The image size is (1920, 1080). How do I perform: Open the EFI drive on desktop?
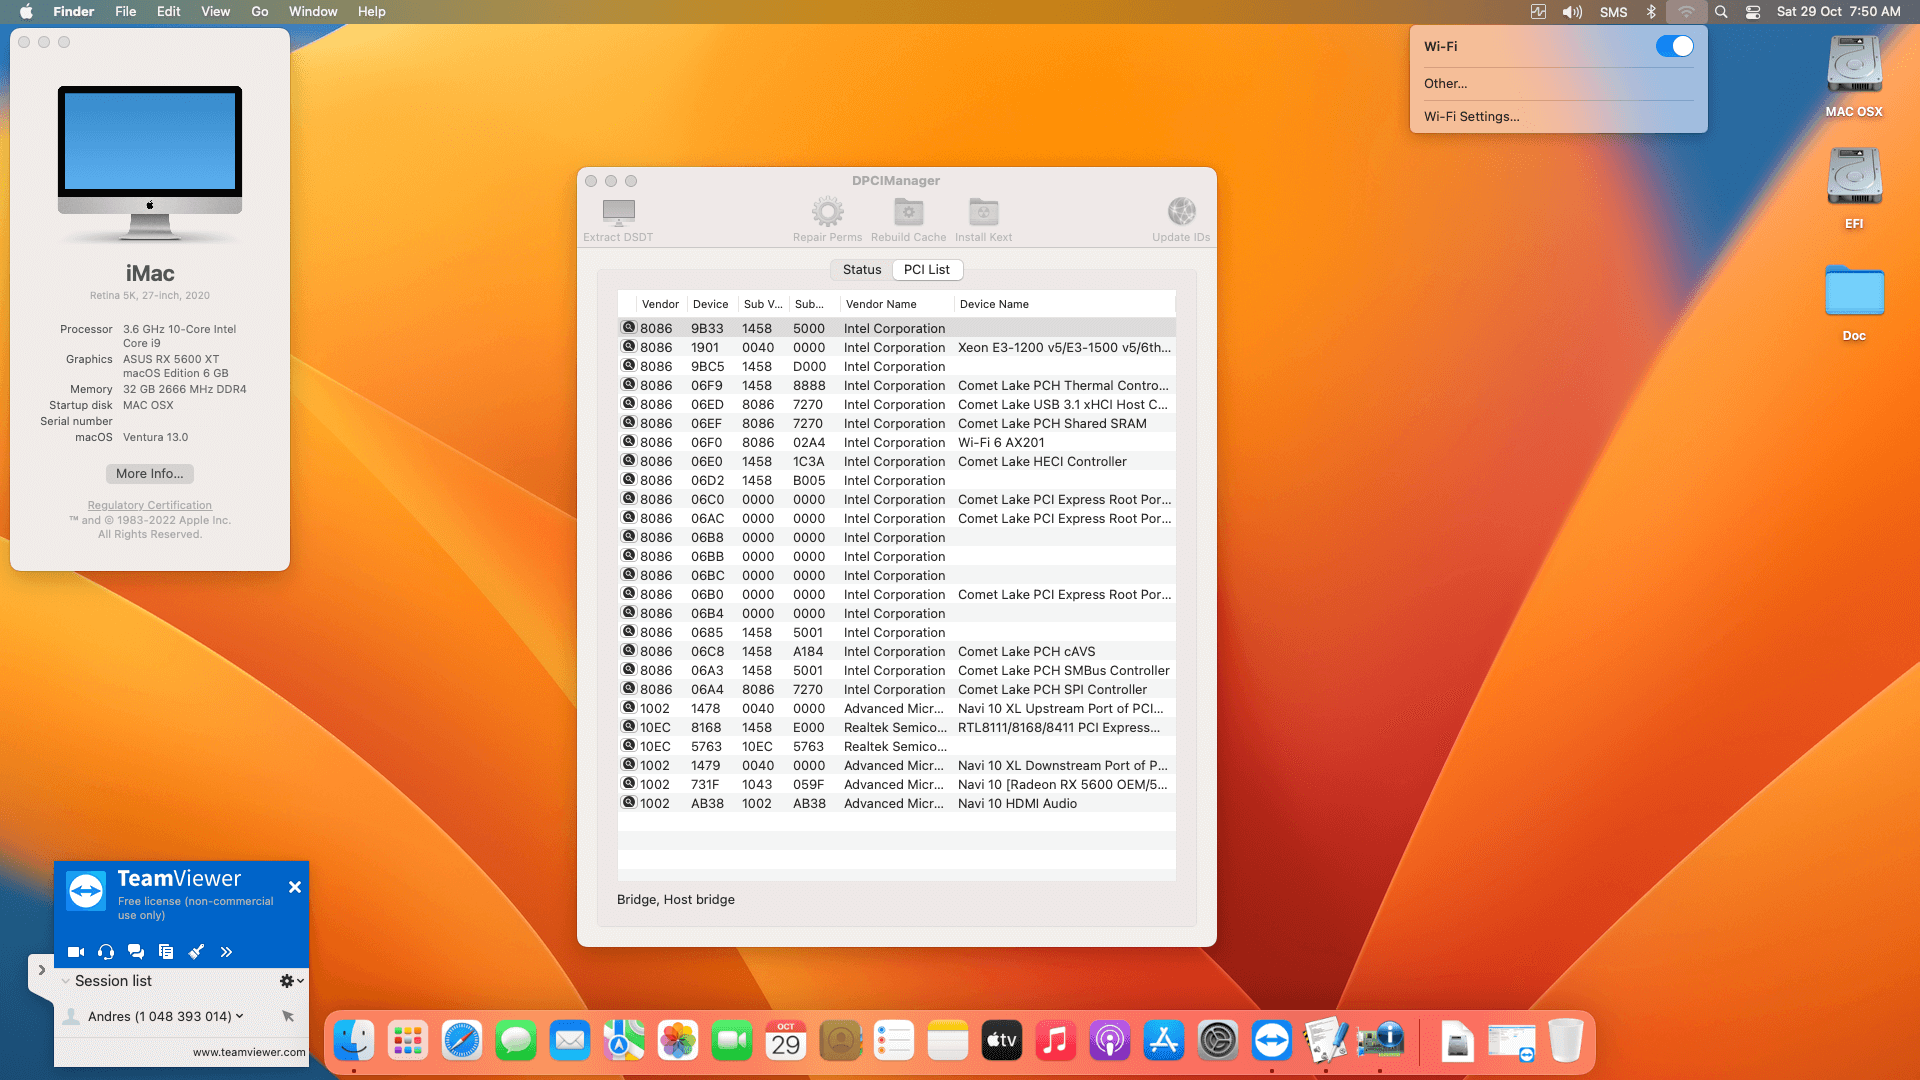click(x=1854, y=188)
